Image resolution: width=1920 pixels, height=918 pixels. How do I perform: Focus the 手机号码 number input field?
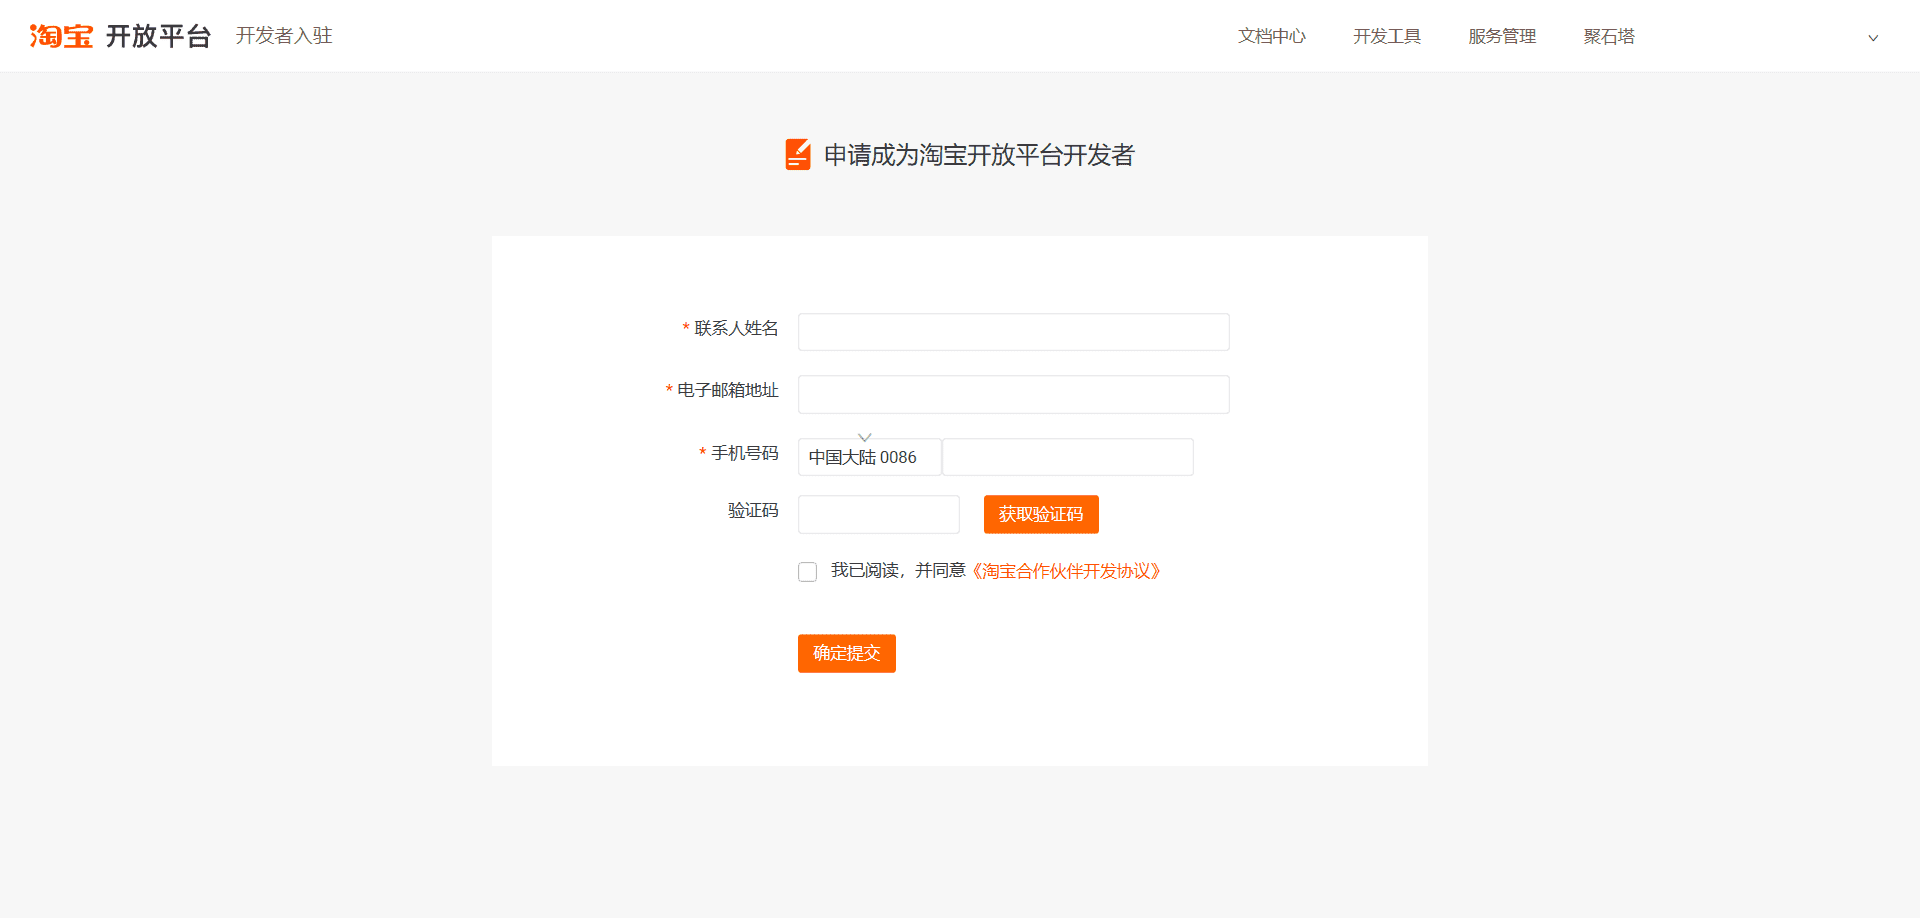(x=1068, y=457)
